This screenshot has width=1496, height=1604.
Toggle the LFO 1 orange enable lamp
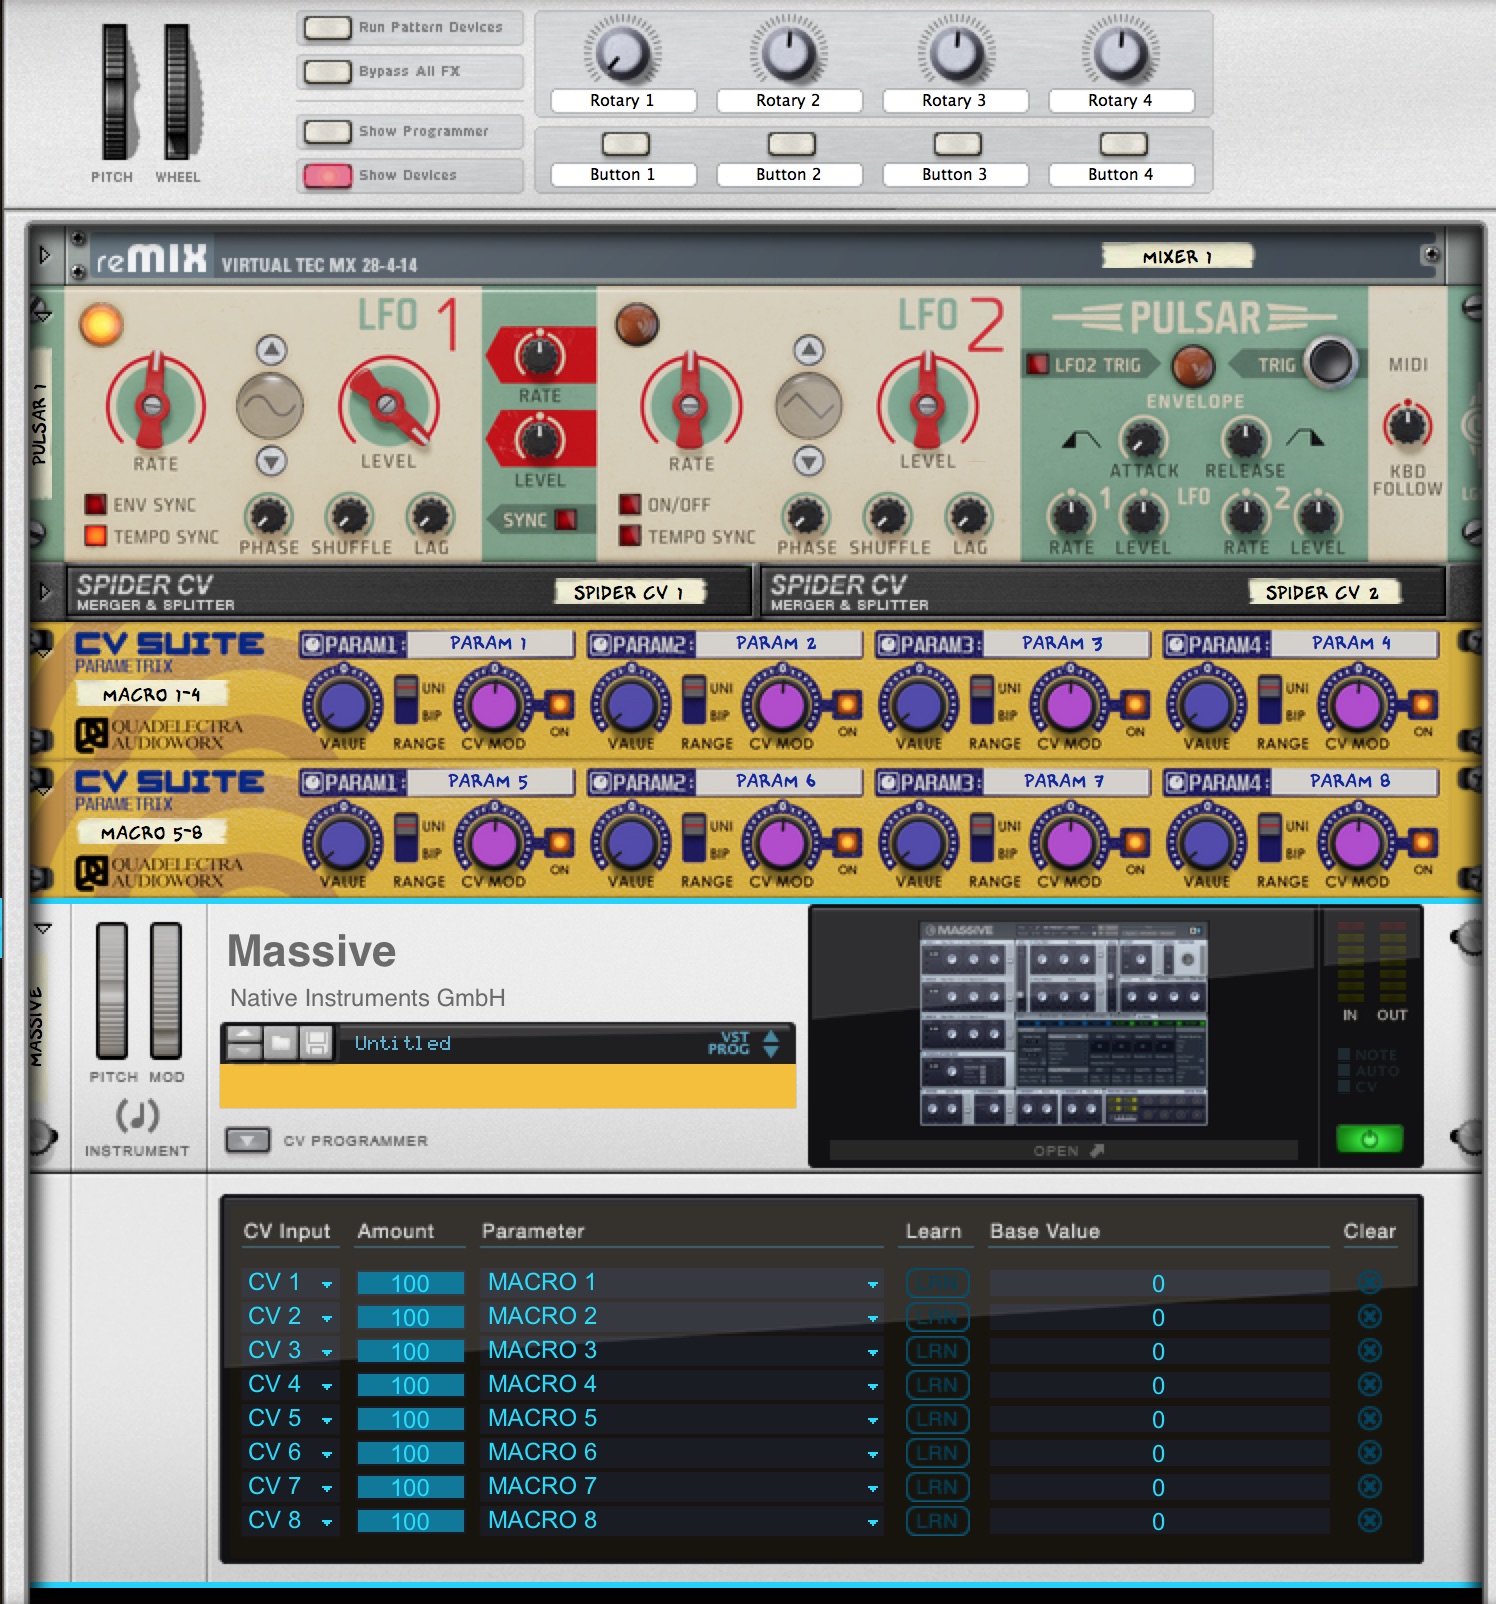[x=101, y=325]
